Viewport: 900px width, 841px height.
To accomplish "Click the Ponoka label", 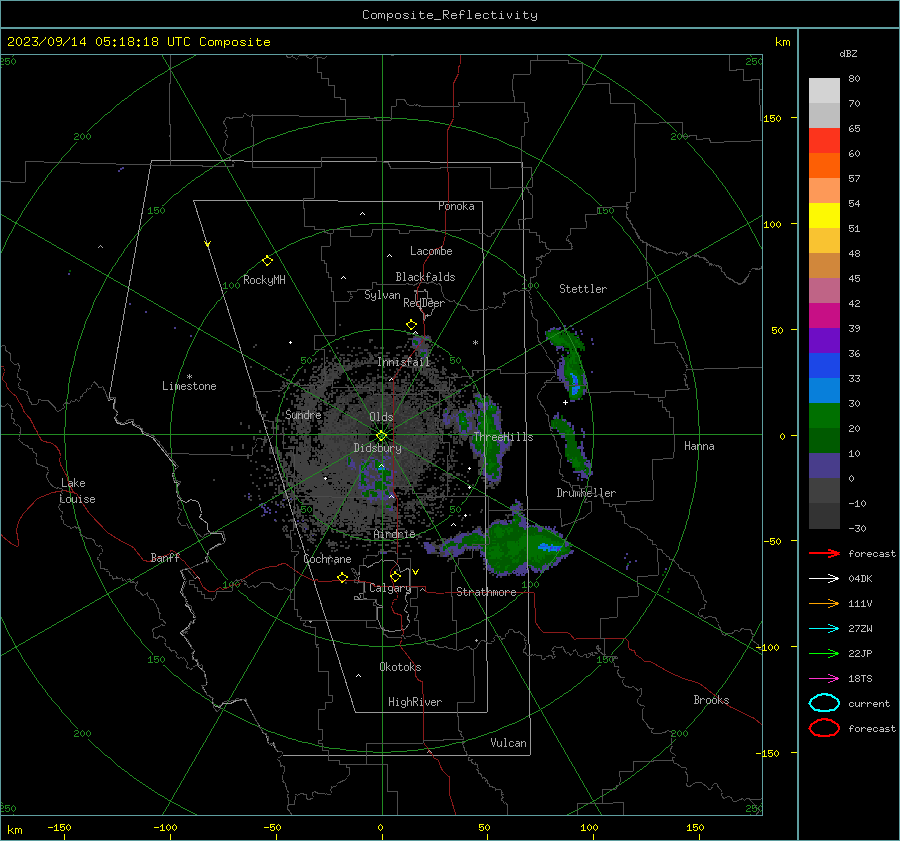I will point(456,206).
